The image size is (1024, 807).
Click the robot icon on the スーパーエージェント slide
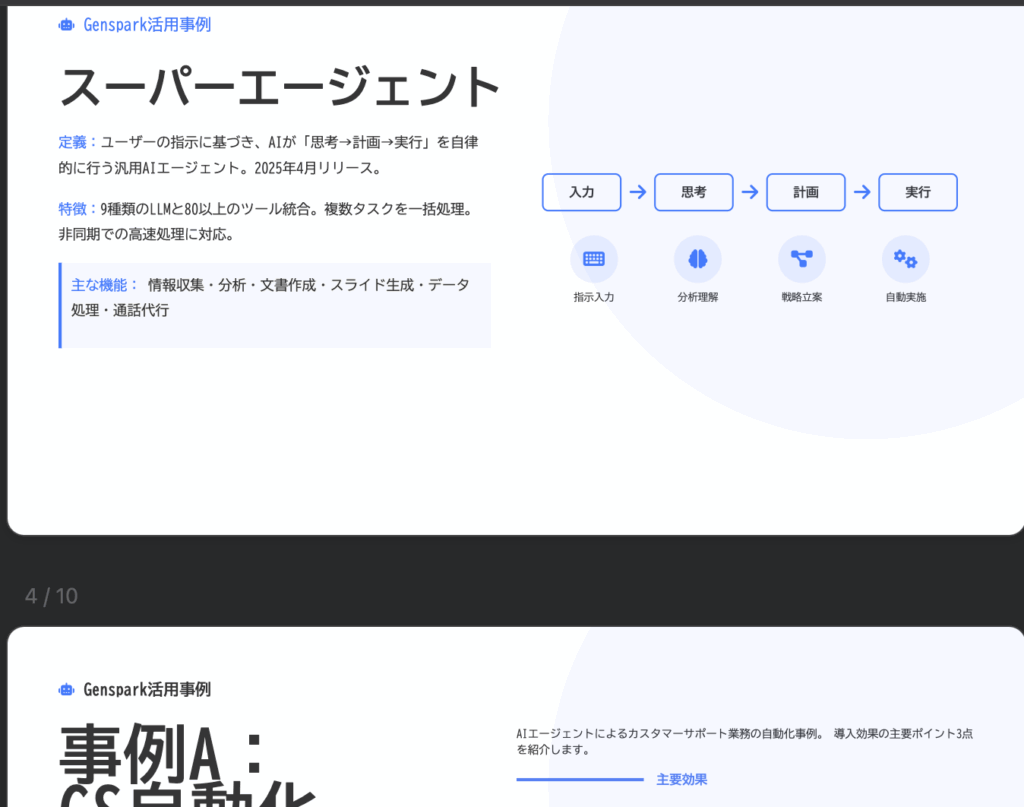tap(67, 25)
